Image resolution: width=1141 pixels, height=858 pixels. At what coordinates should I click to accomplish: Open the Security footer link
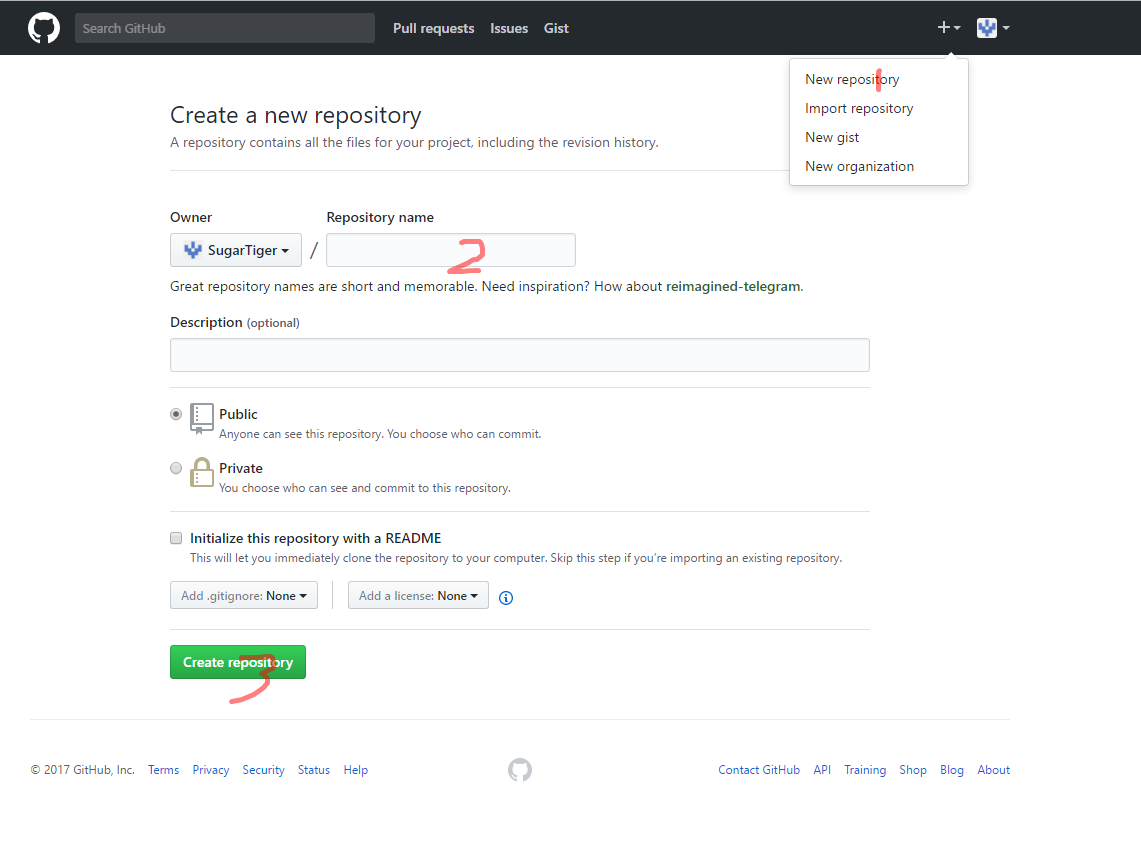263,770
